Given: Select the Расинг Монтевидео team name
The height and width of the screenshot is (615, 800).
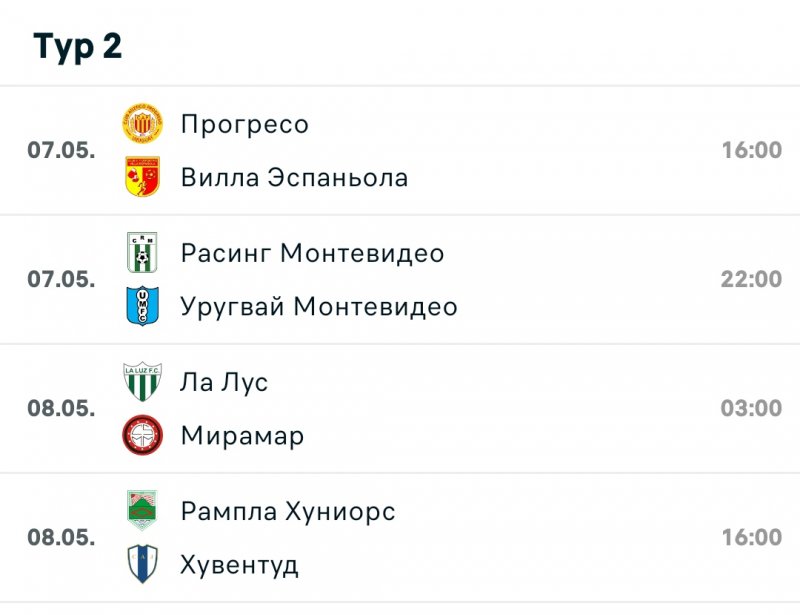Looking at the screenshot, I should coord(312,253).
